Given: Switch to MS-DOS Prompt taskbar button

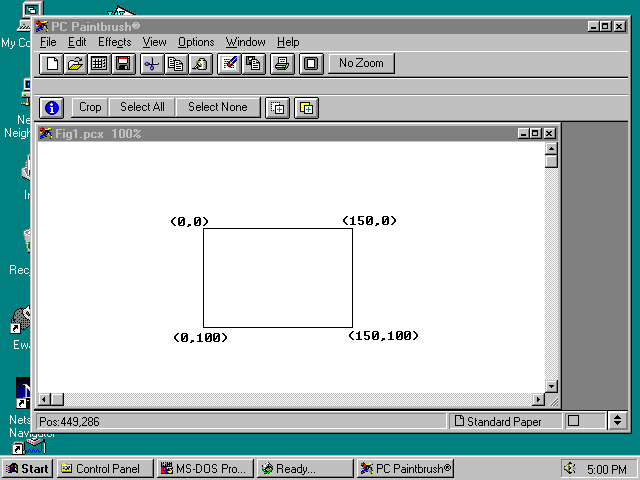Looking at the screenshot, I should pyautogui.click(x=205, y=469).
